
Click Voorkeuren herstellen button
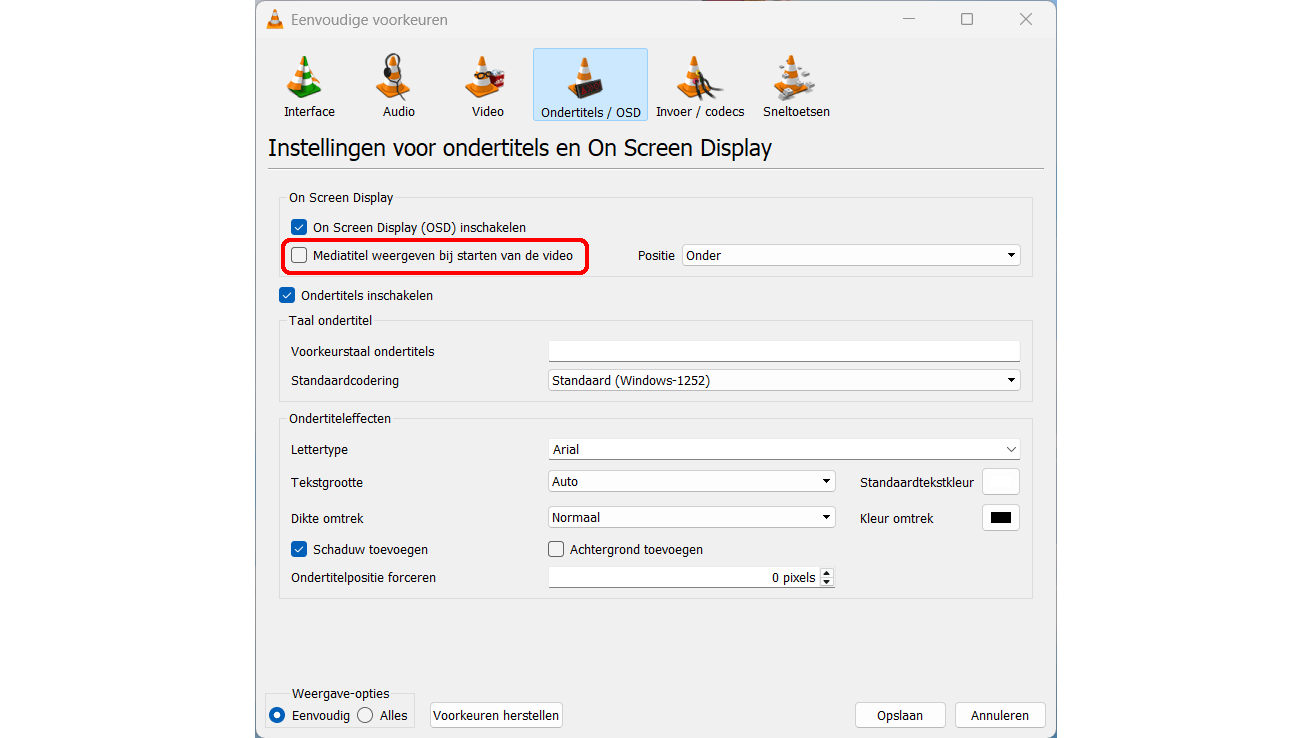(x=497, y=715)
